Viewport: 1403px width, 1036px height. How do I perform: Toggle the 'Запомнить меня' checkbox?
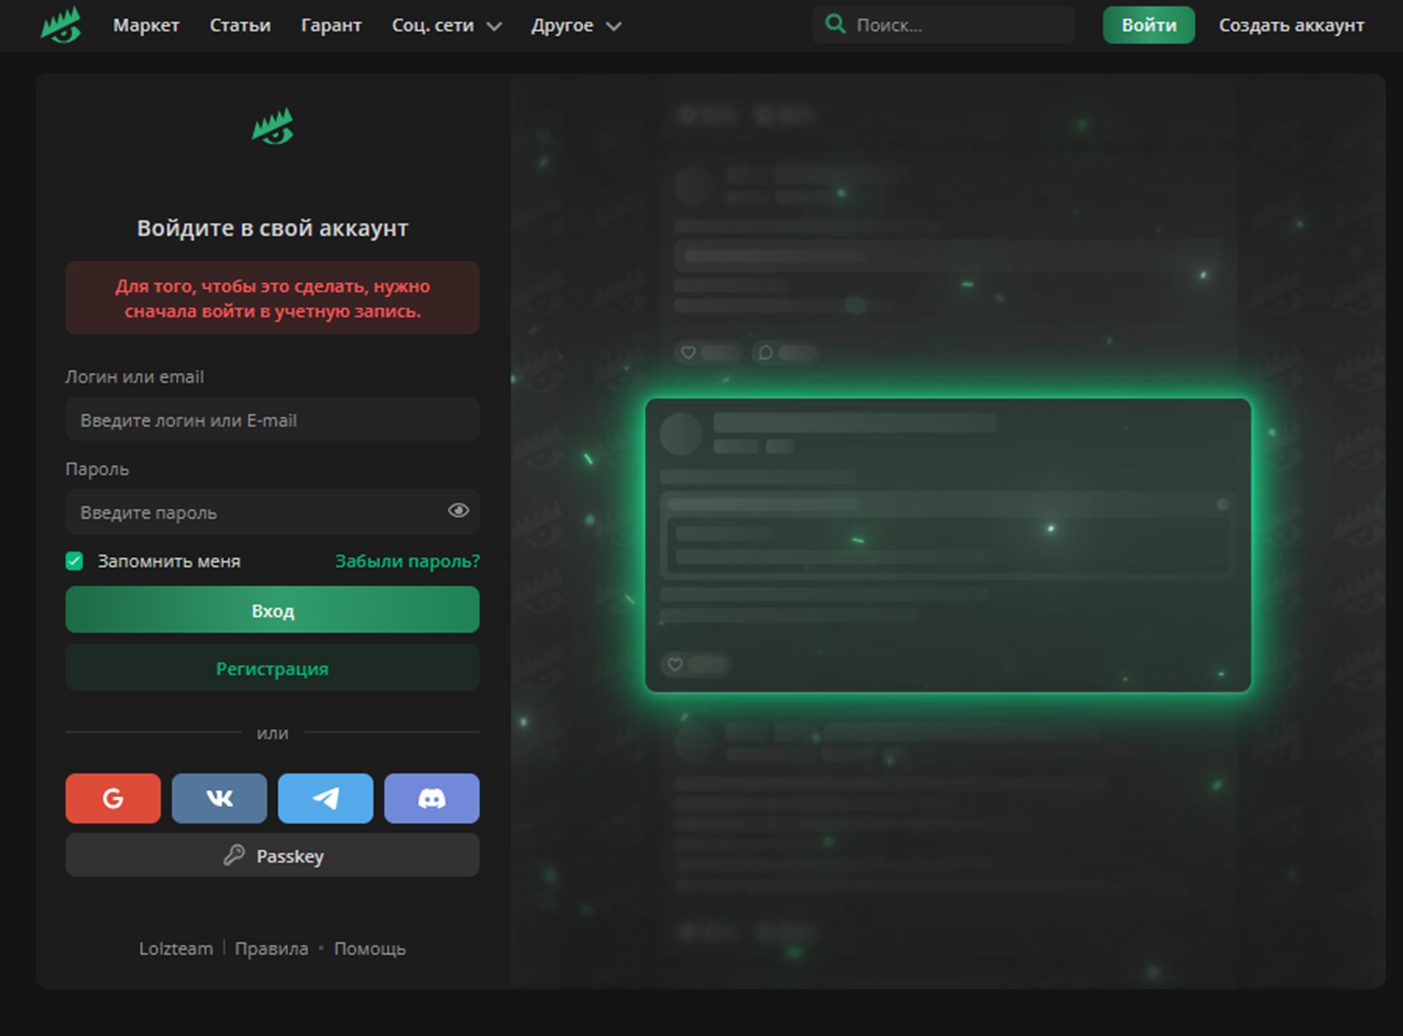point(75,561)
